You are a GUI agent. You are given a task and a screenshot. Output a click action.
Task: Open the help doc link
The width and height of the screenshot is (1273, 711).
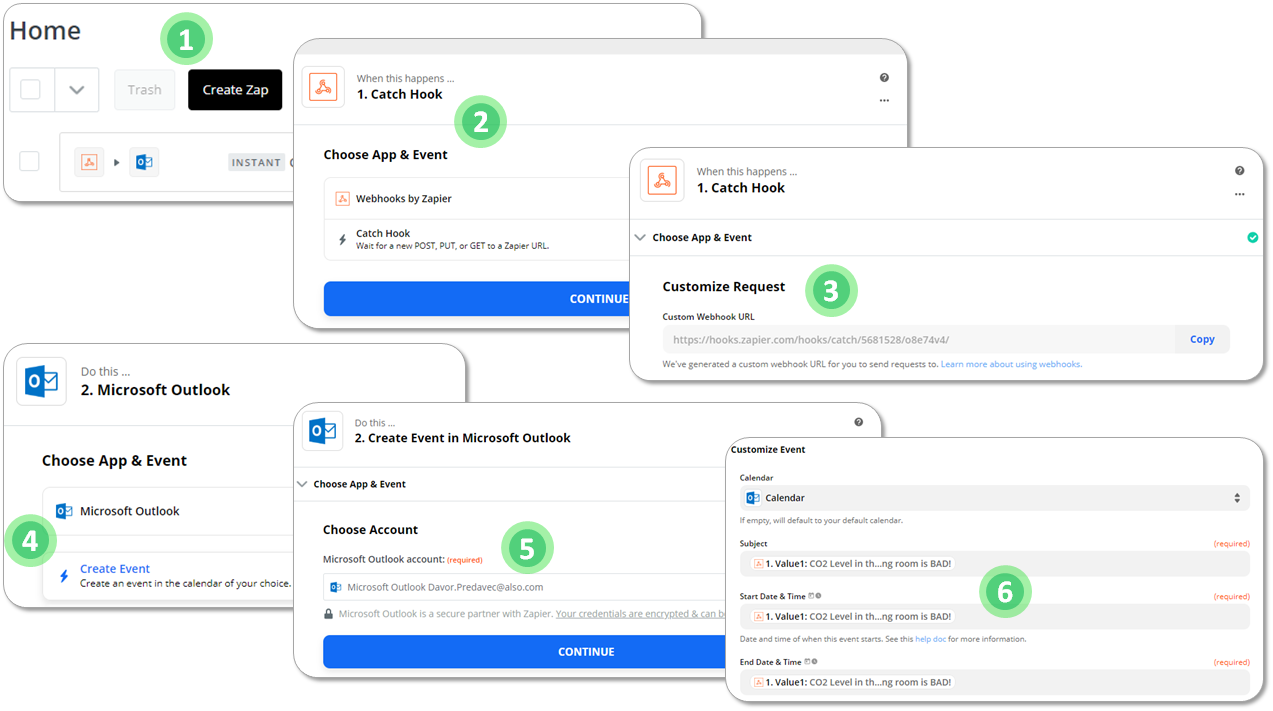point(931,639)
